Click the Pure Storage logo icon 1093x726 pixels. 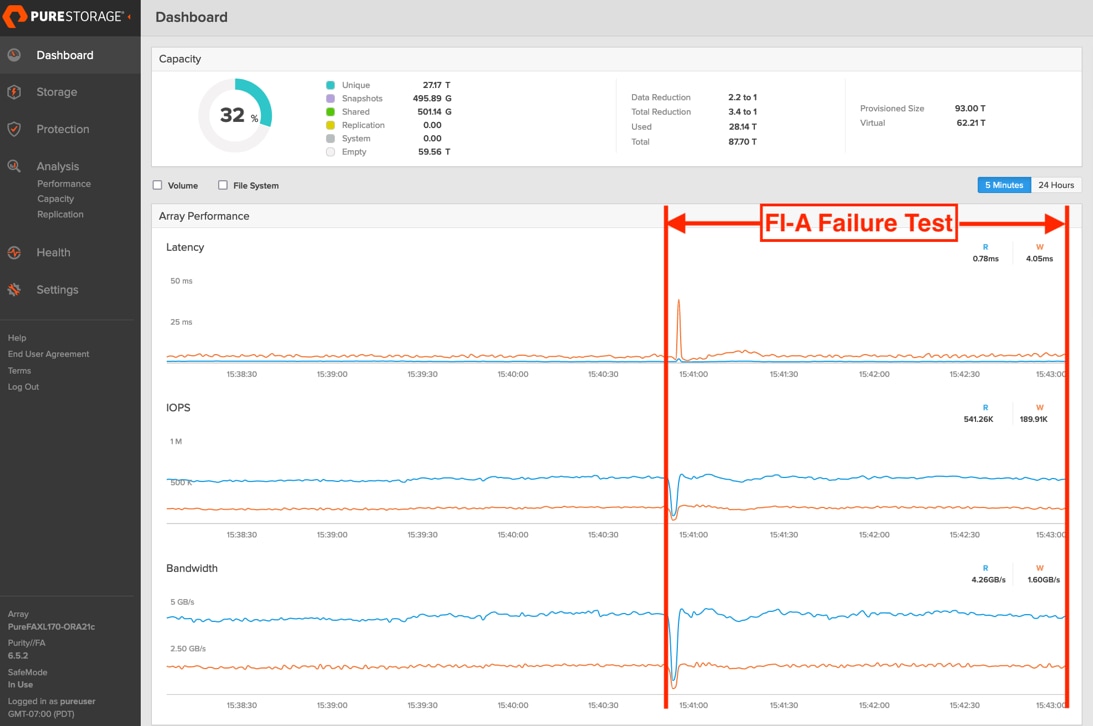pos(15,17)
